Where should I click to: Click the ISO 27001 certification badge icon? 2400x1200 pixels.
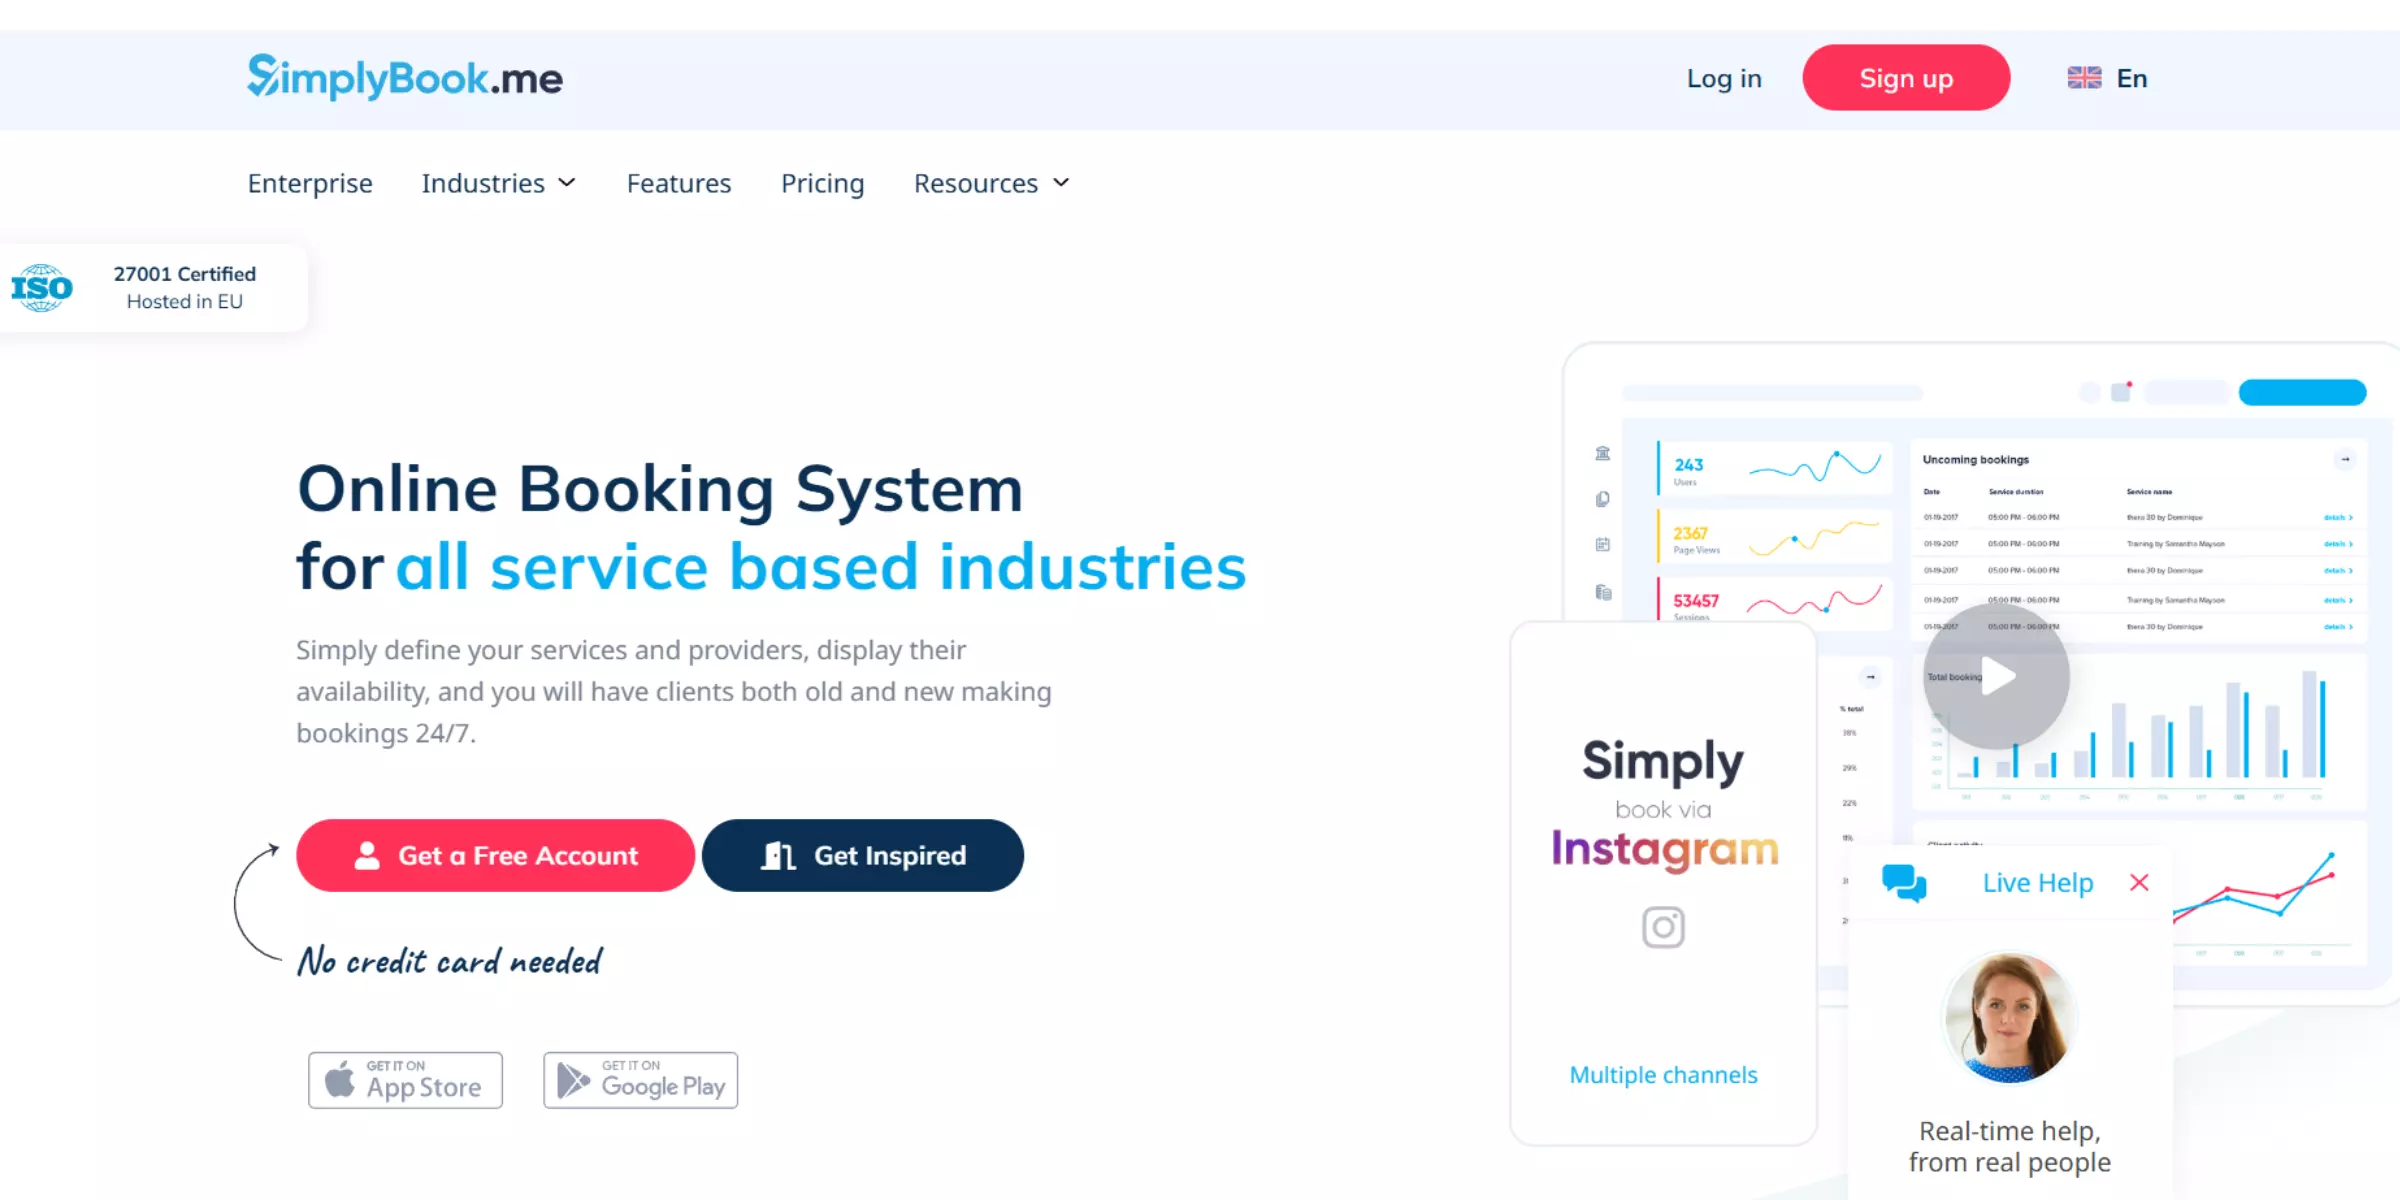coord(42,288)
